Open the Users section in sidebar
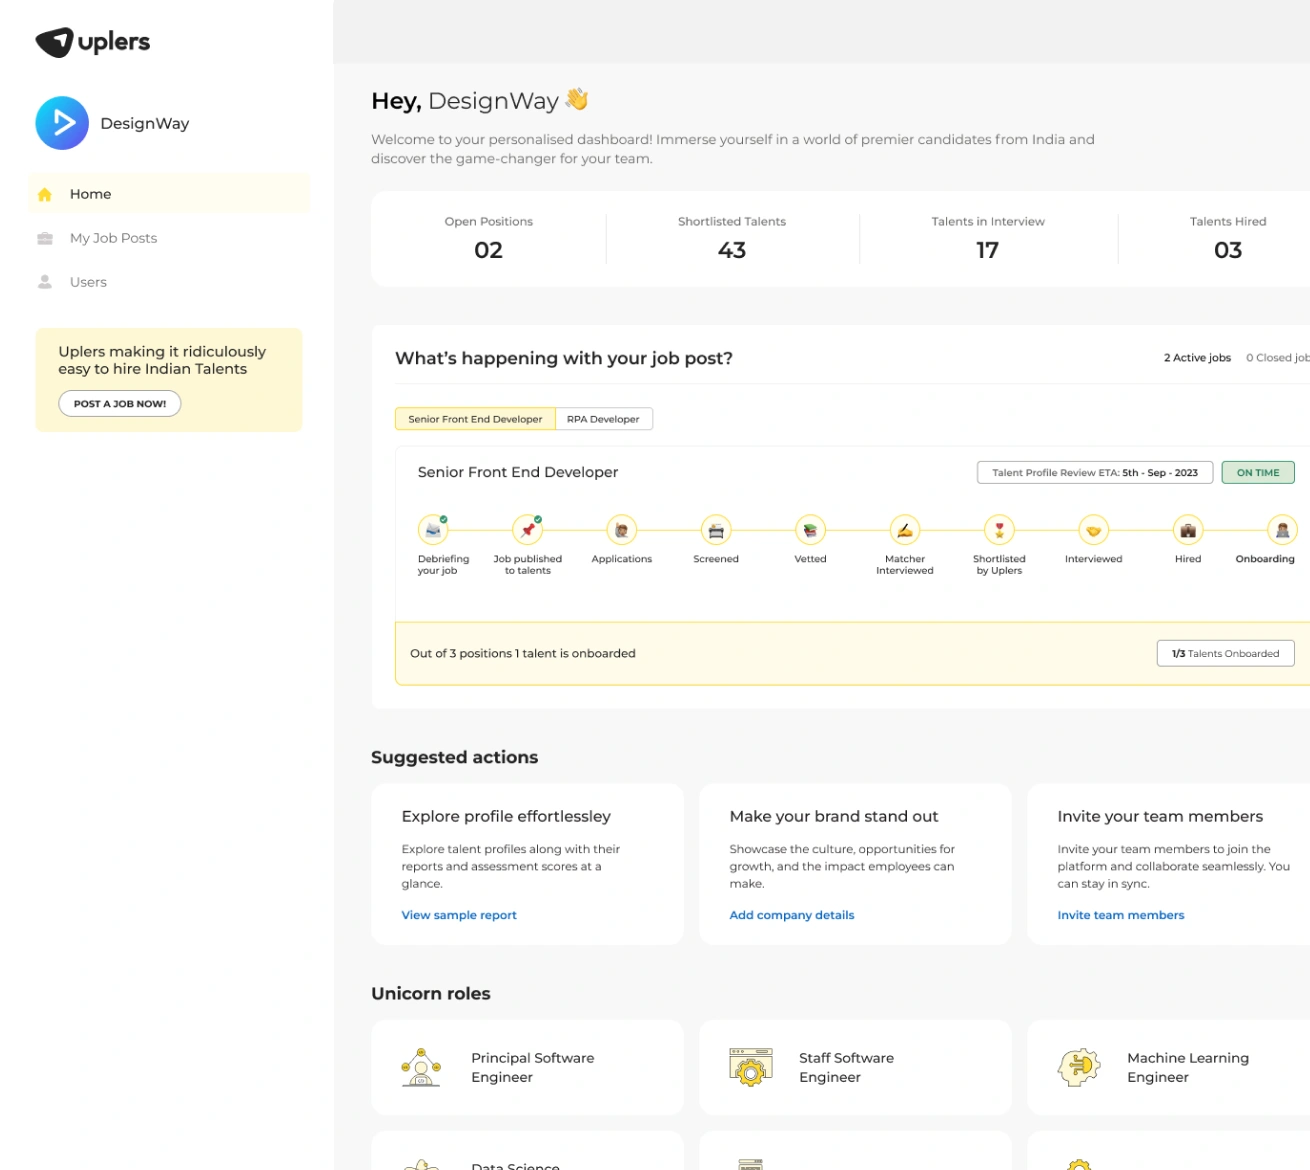Screen dimensions: 1310x1170 tap(88, 282)
